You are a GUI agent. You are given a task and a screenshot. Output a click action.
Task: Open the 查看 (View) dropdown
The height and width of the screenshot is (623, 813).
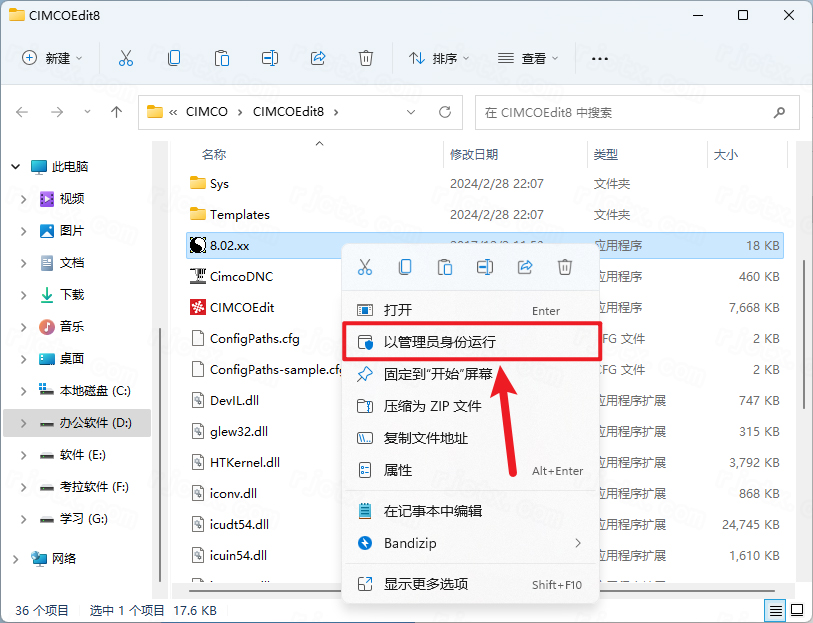[527, 58]
